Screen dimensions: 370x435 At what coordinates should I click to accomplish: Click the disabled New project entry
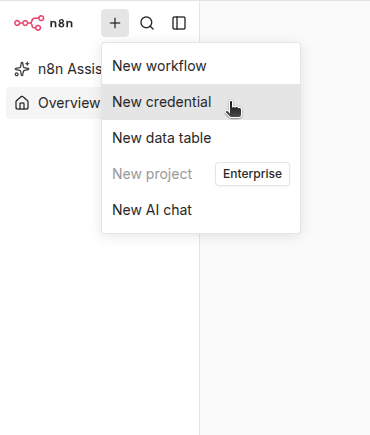[152, 174]
